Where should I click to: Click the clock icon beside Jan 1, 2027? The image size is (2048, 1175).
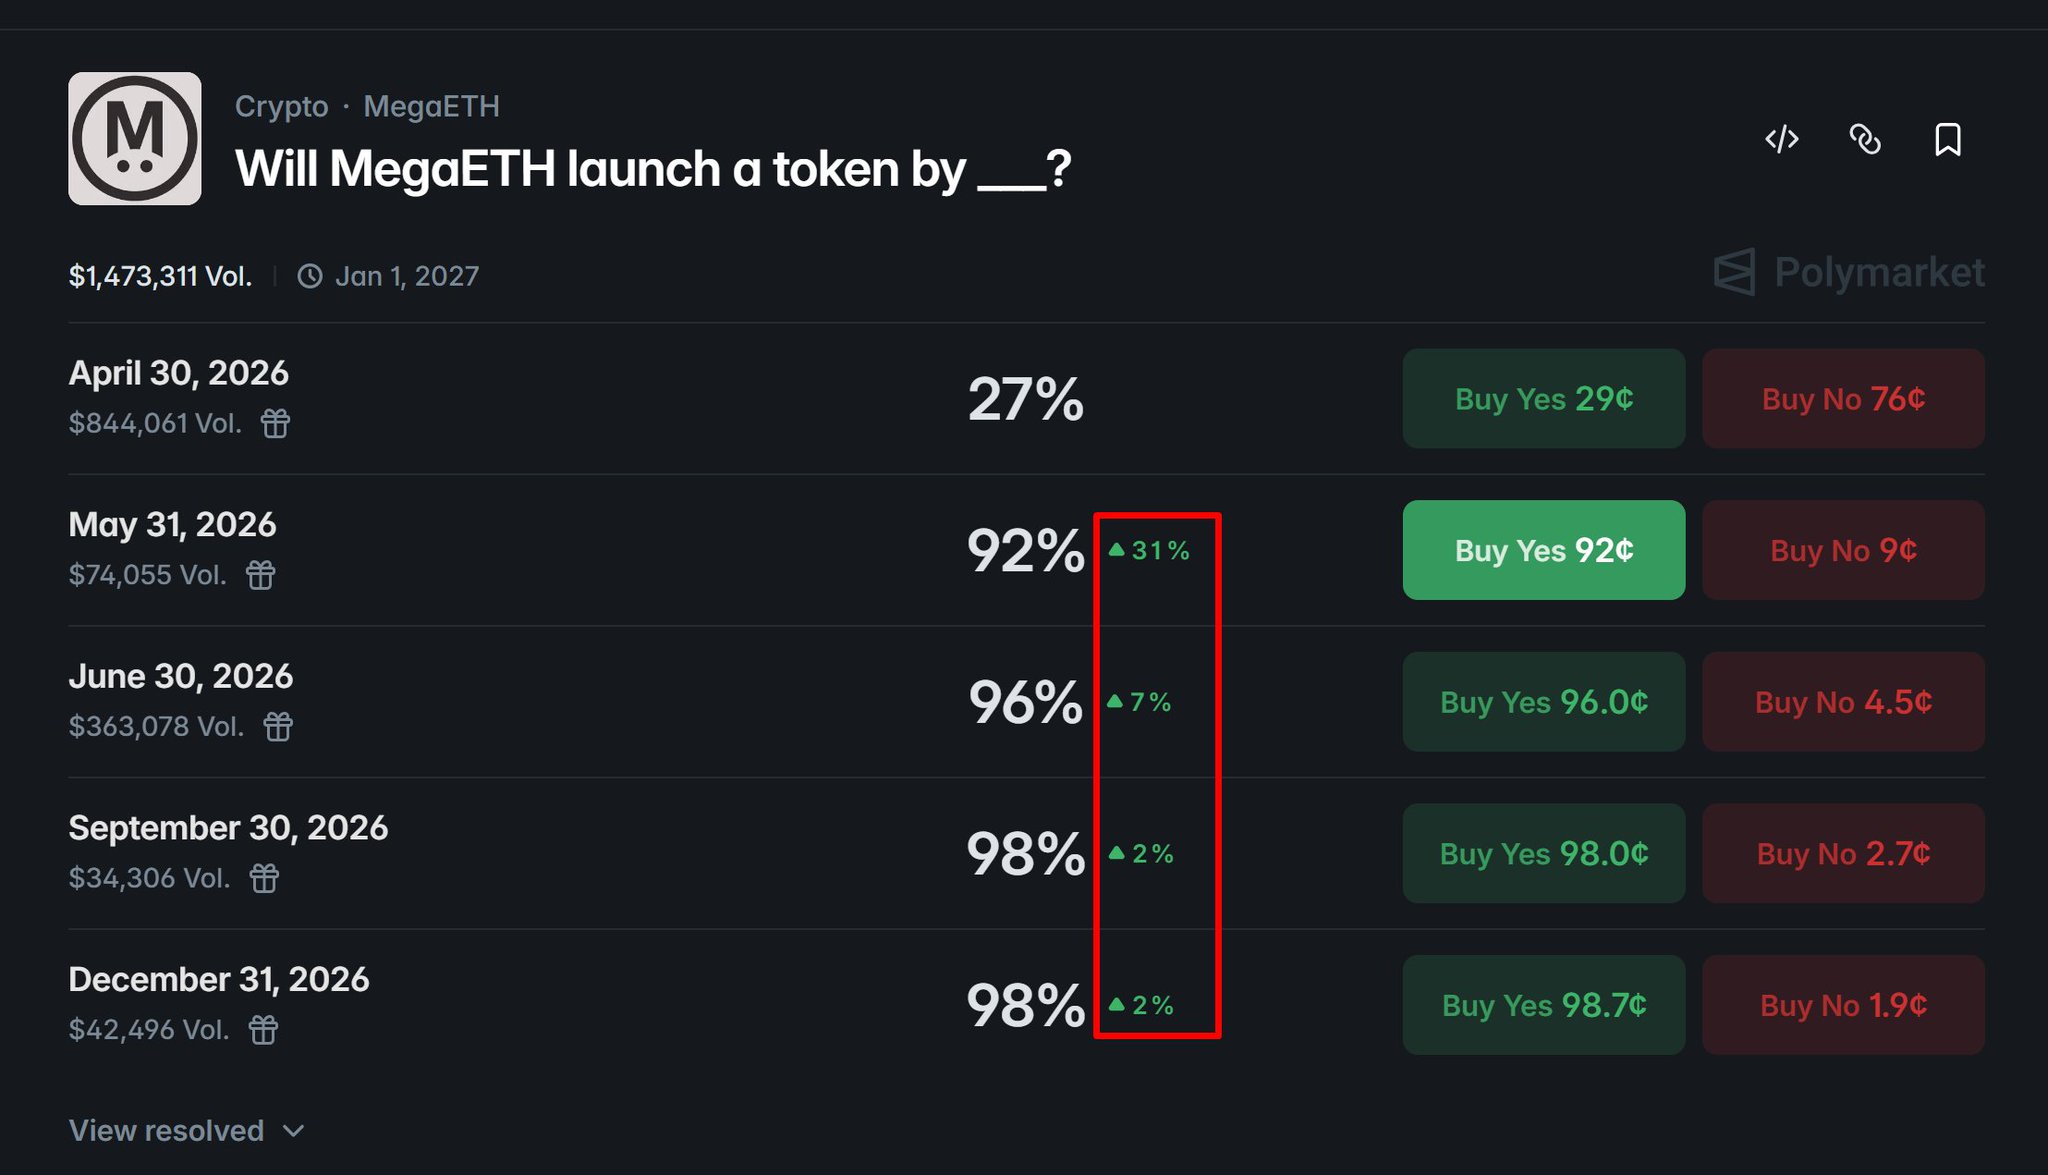click(310, 276)
